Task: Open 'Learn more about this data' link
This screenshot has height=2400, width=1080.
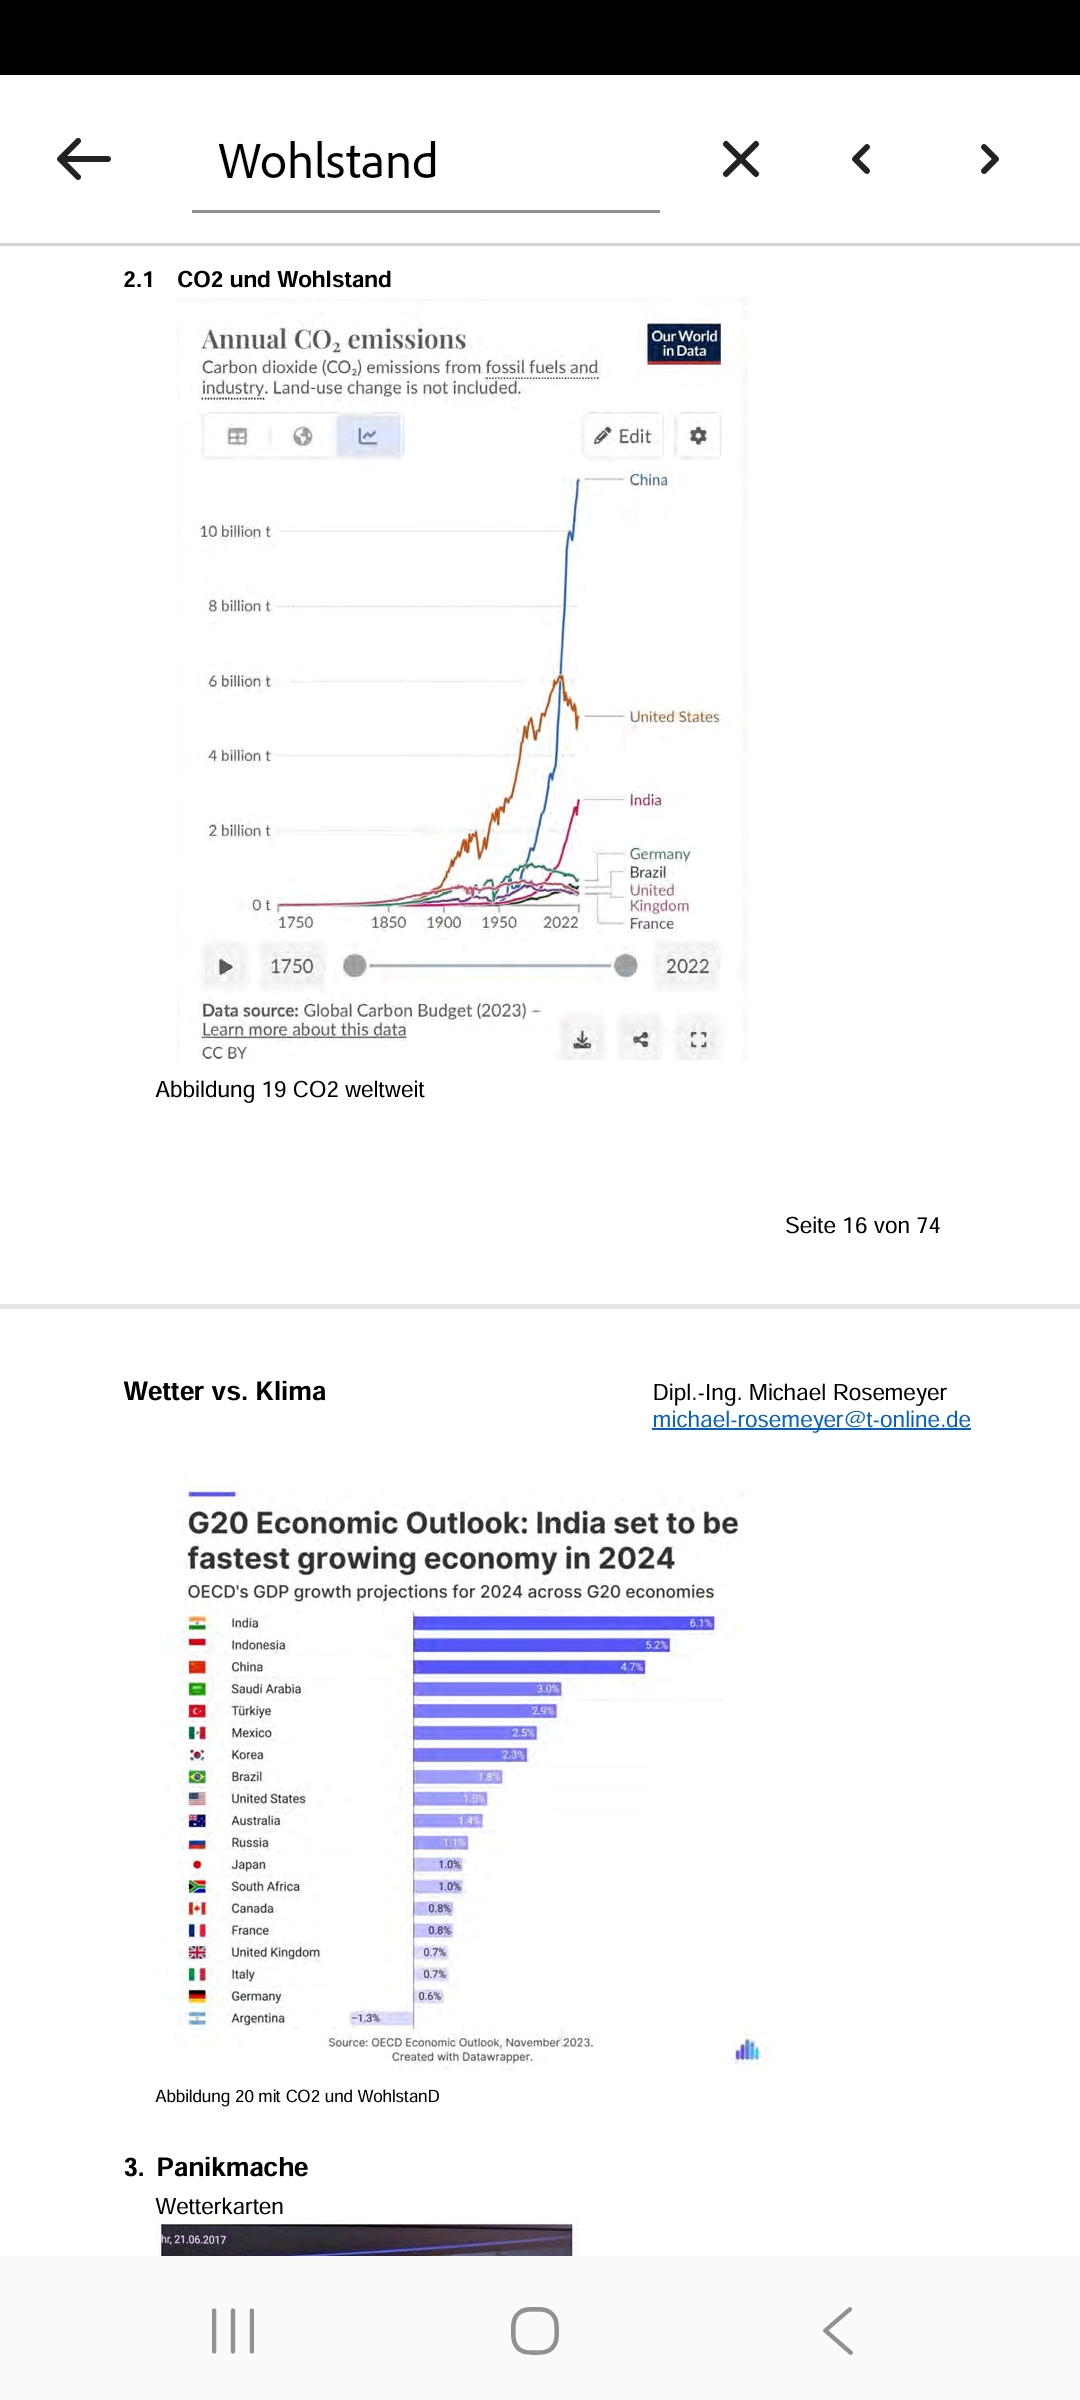Action: pos(304,1030)
